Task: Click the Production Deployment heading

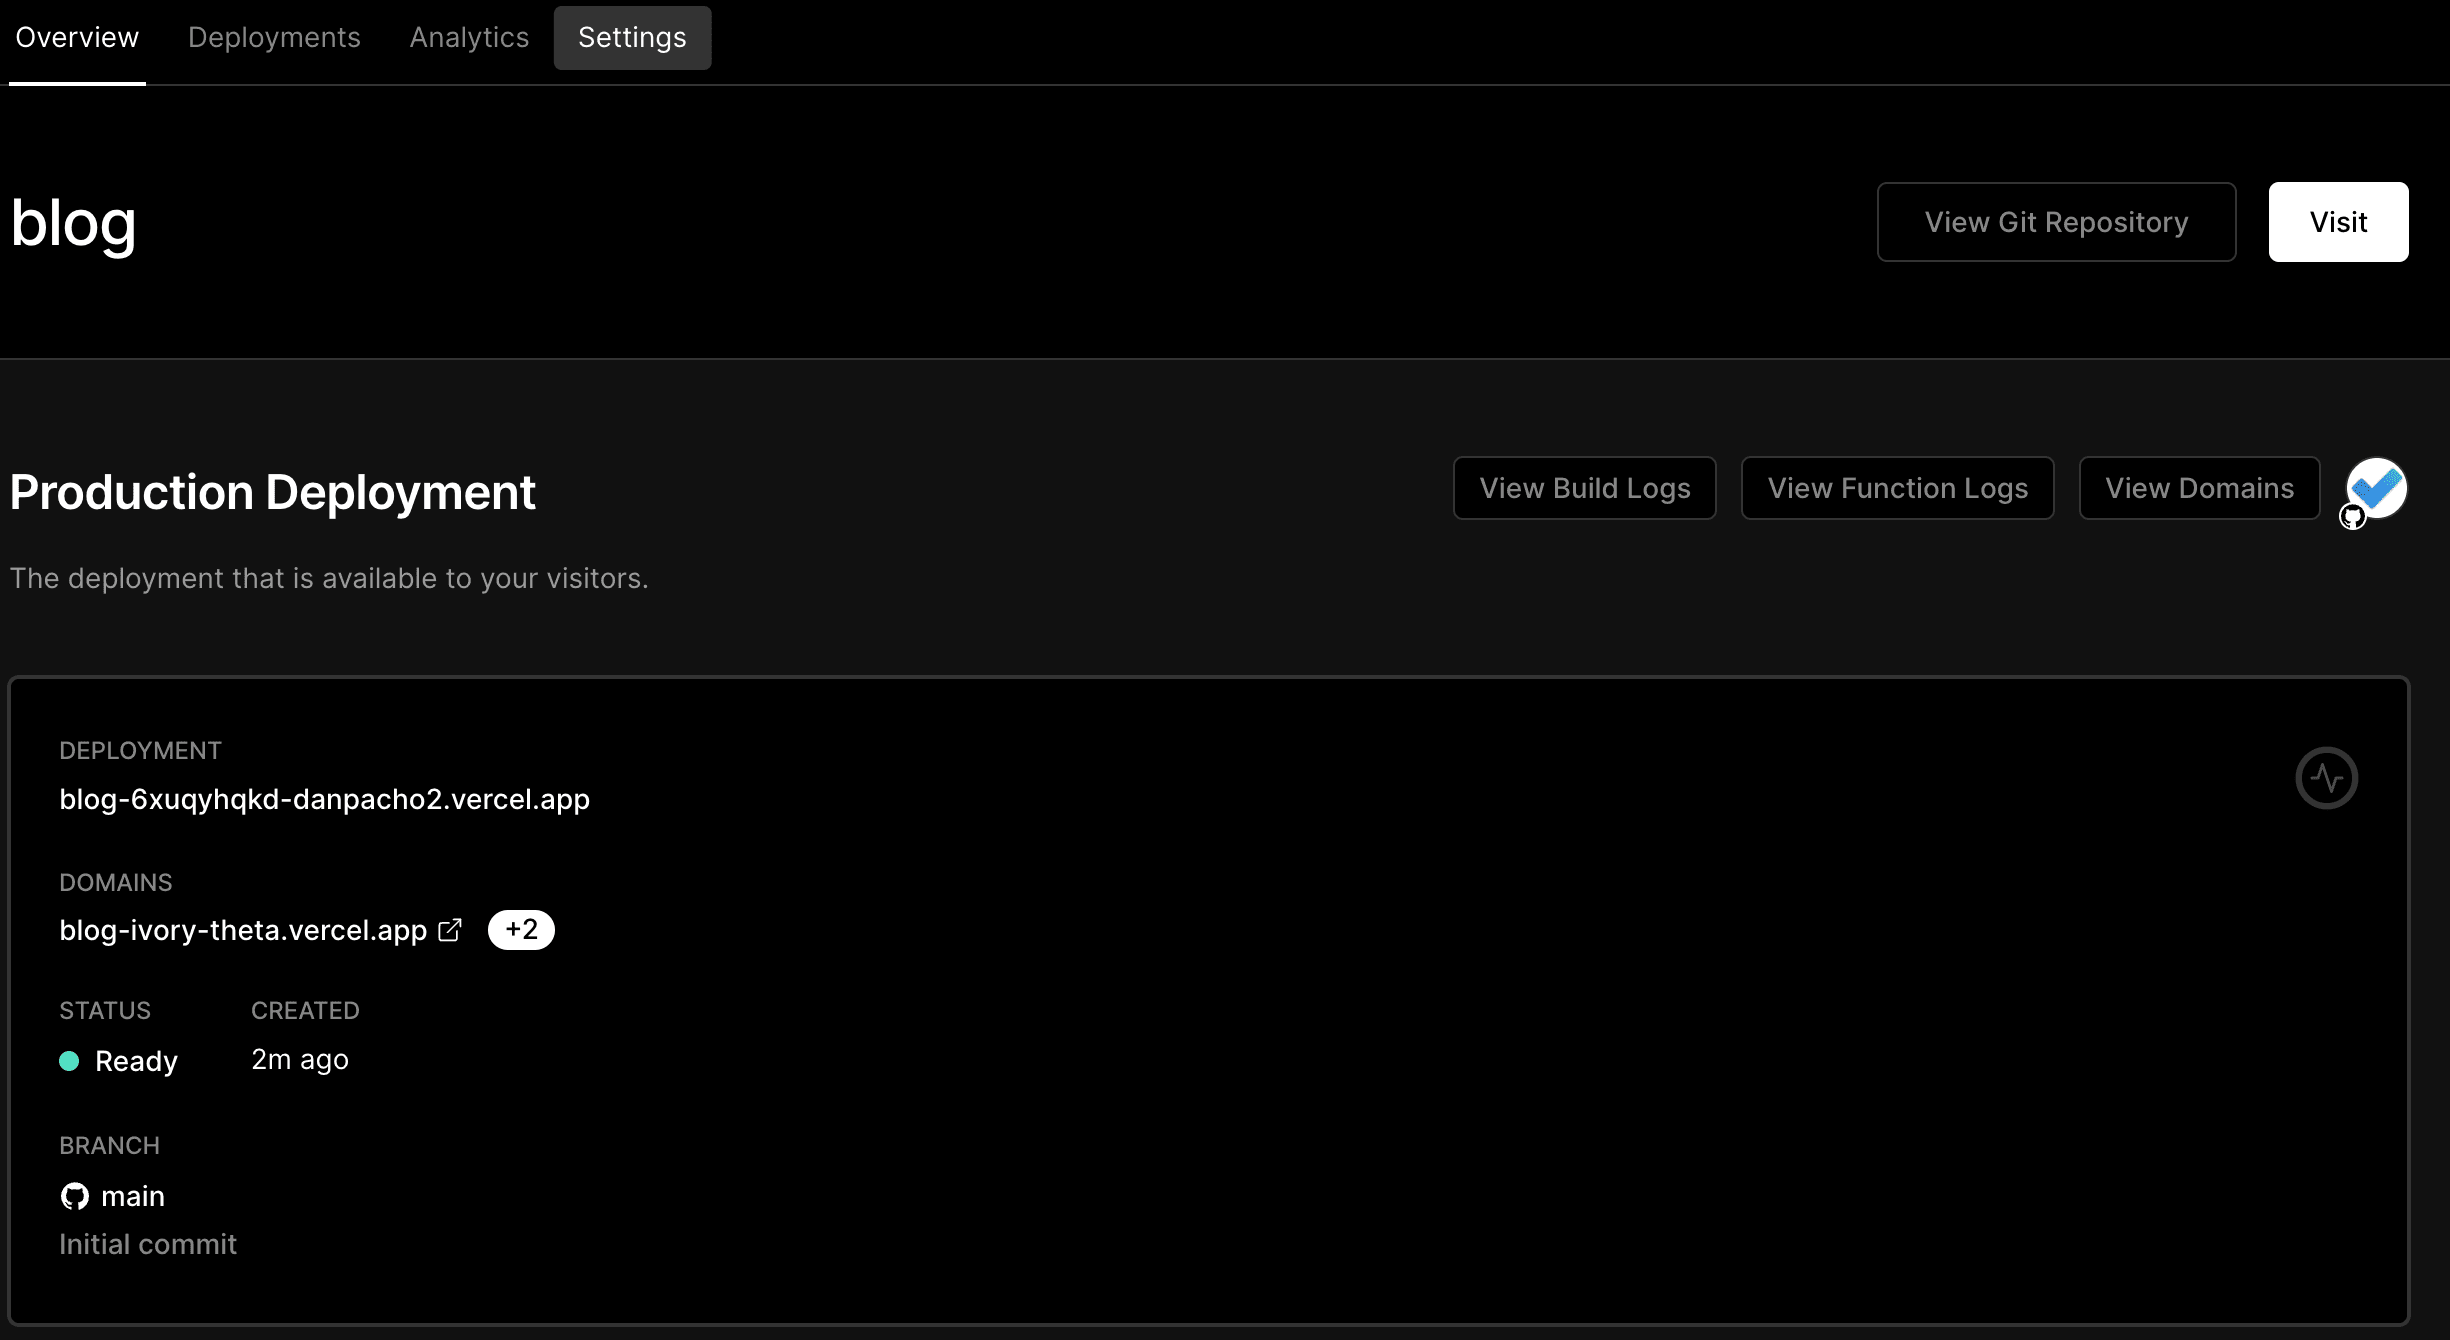Action: pos(273,492)
